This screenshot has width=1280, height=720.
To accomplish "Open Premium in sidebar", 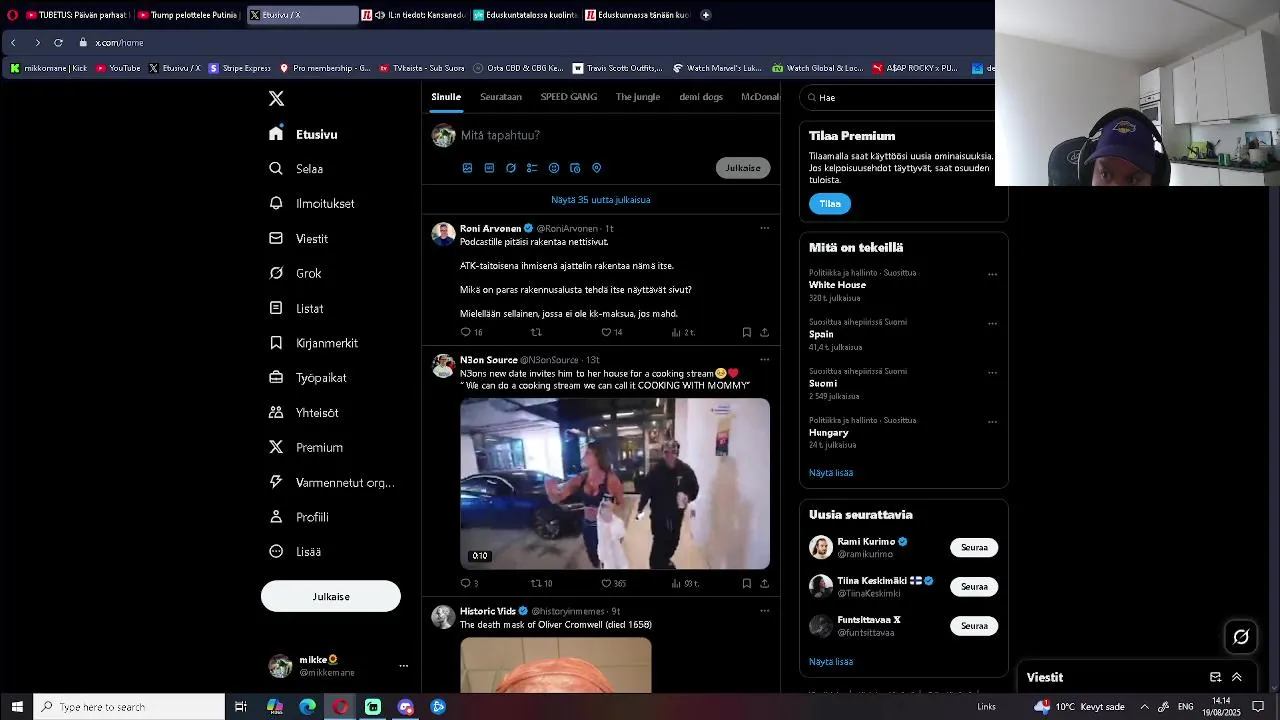I will 306,447.
